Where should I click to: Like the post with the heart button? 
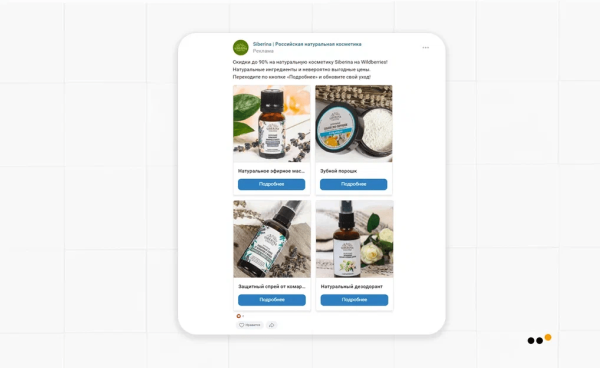pyautogui.click(x=249, y=325)
